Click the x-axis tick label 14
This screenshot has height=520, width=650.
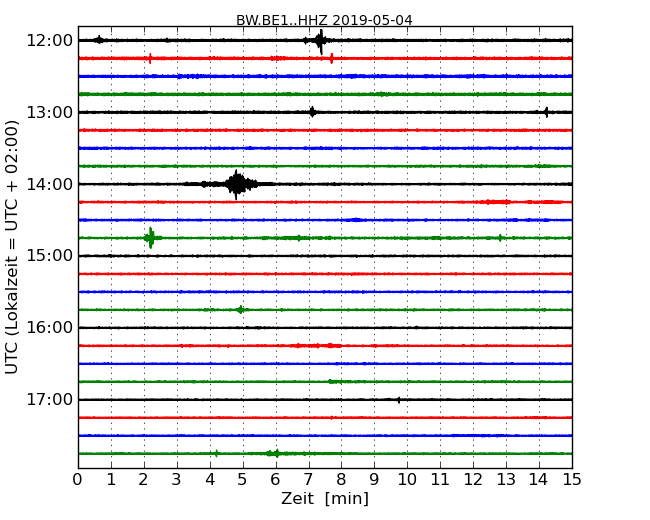[x=539, y=480]
